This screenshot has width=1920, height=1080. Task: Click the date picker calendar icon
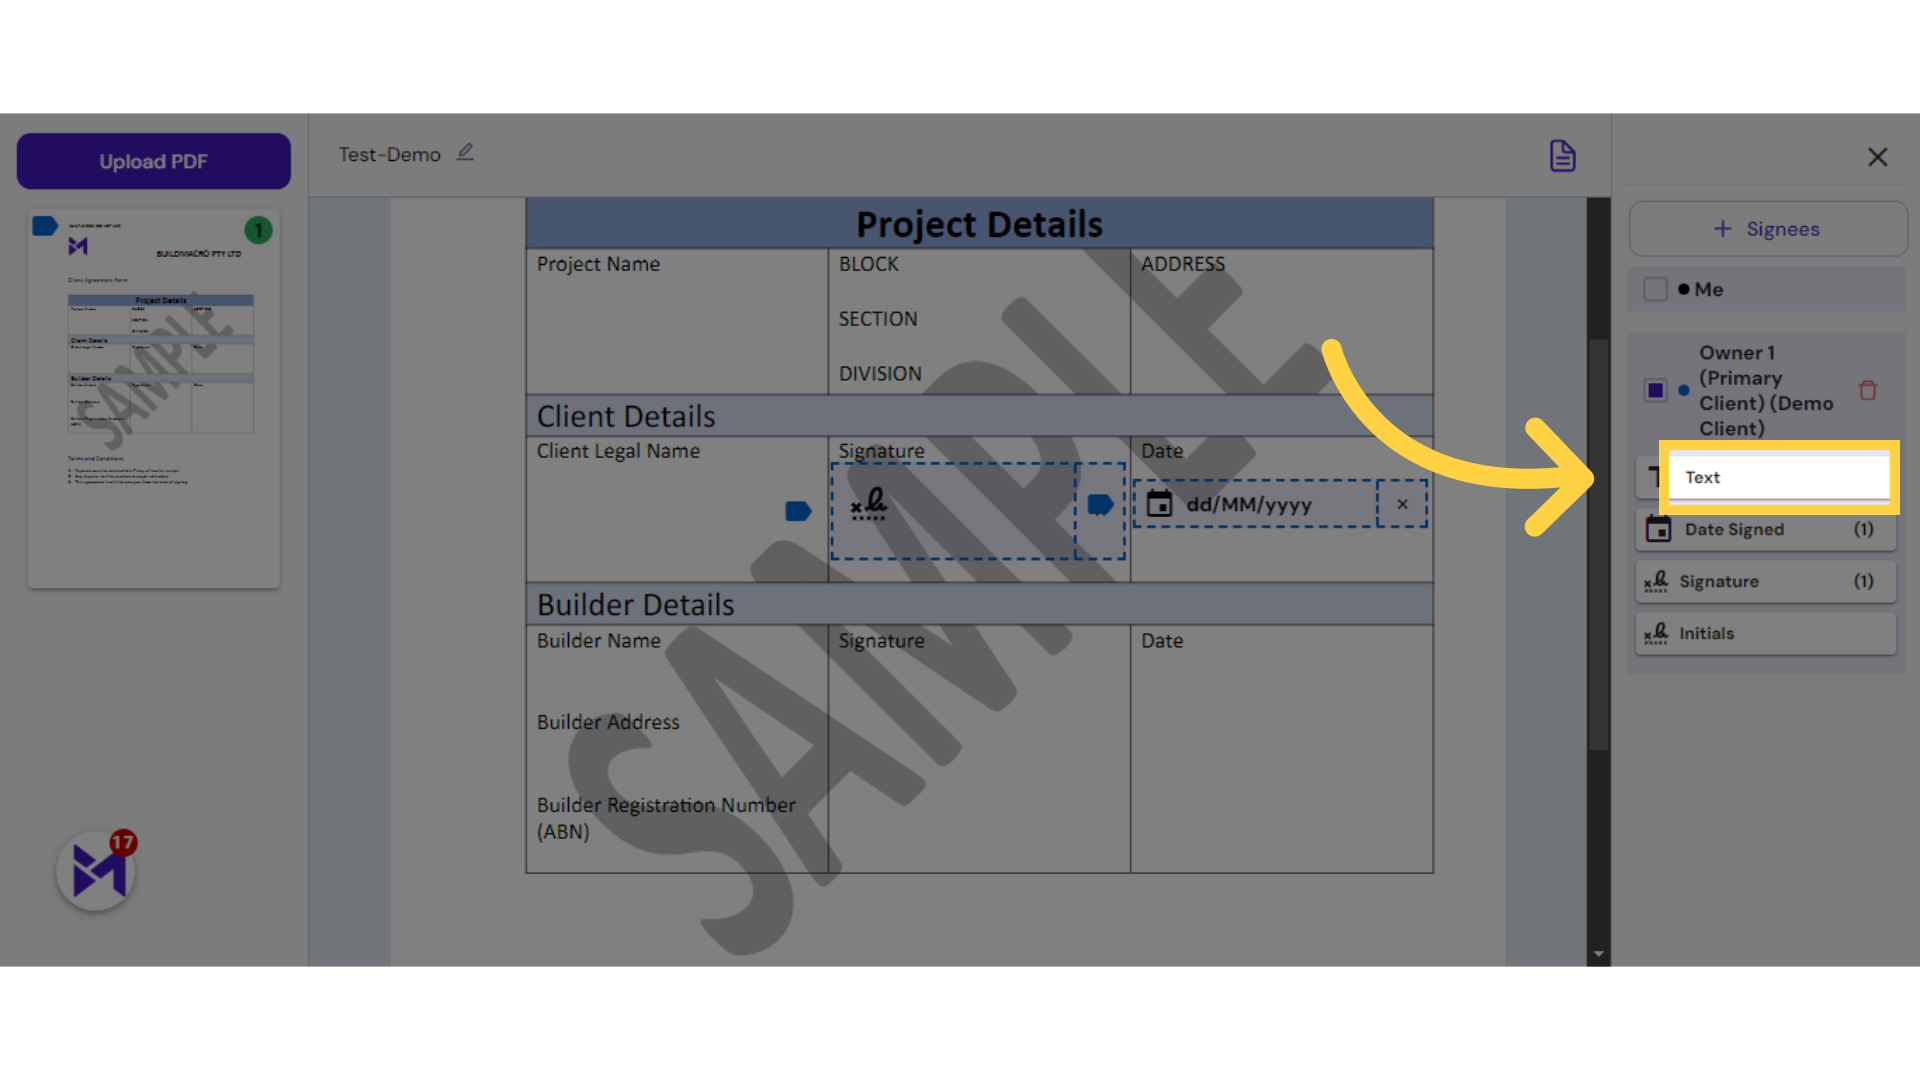pyautogui.click(x=1158, y=504)
